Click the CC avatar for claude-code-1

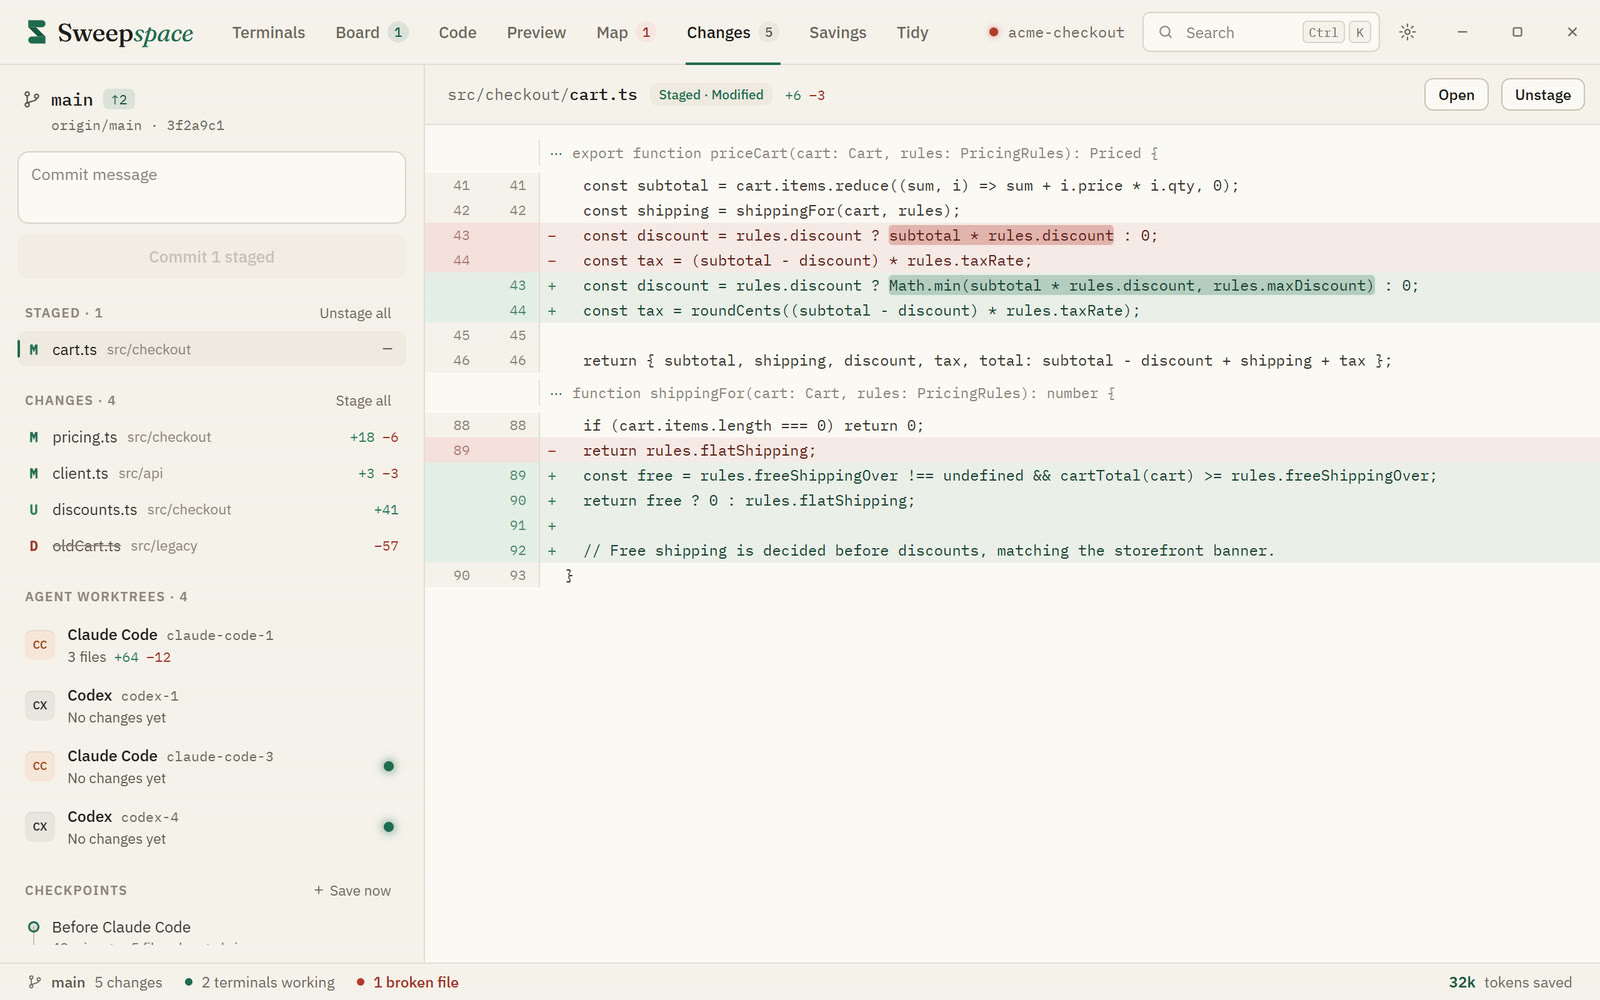tap(40, 645)
